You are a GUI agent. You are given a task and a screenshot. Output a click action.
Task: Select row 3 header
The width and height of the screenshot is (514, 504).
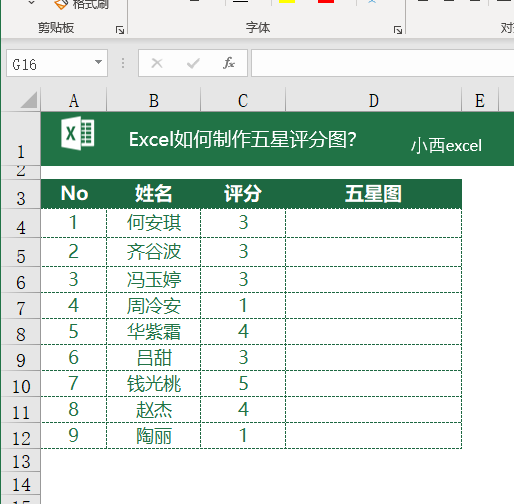pos(21,194)
